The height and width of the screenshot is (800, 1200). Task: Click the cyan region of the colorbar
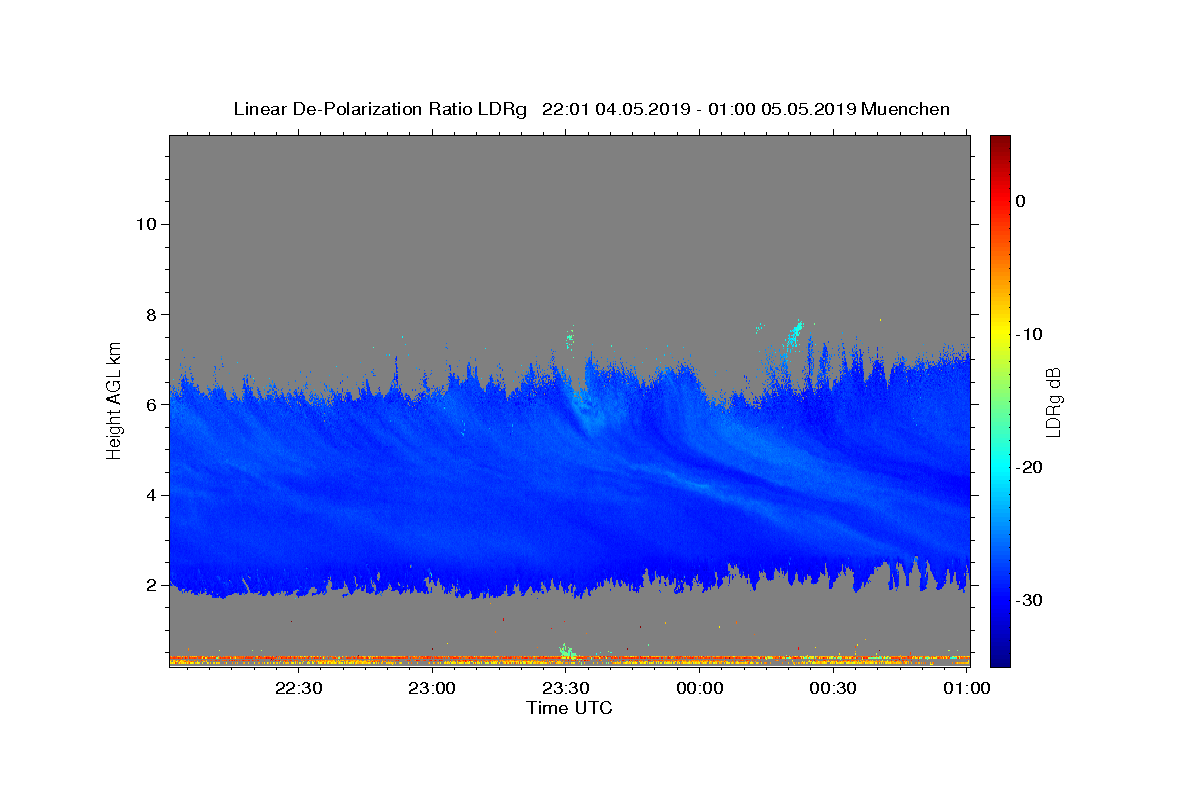pyautogui.click(x=1000, y=465)
